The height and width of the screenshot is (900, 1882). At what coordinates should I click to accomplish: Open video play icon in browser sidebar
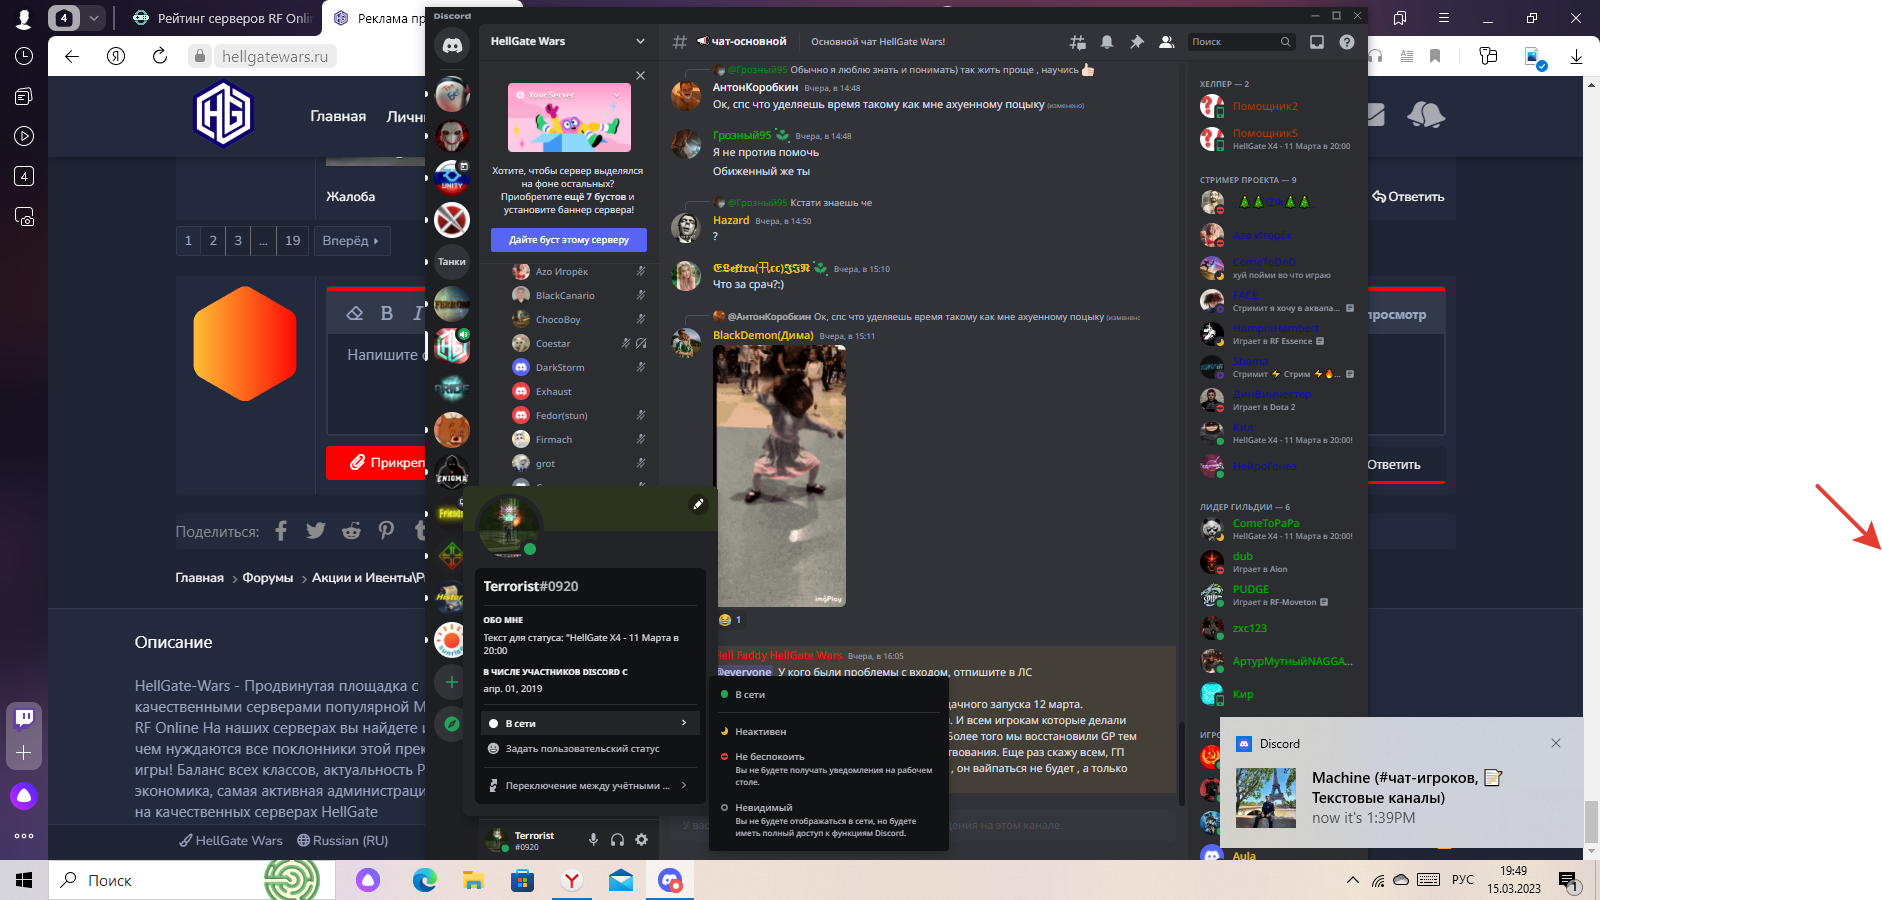coord(24,137)
